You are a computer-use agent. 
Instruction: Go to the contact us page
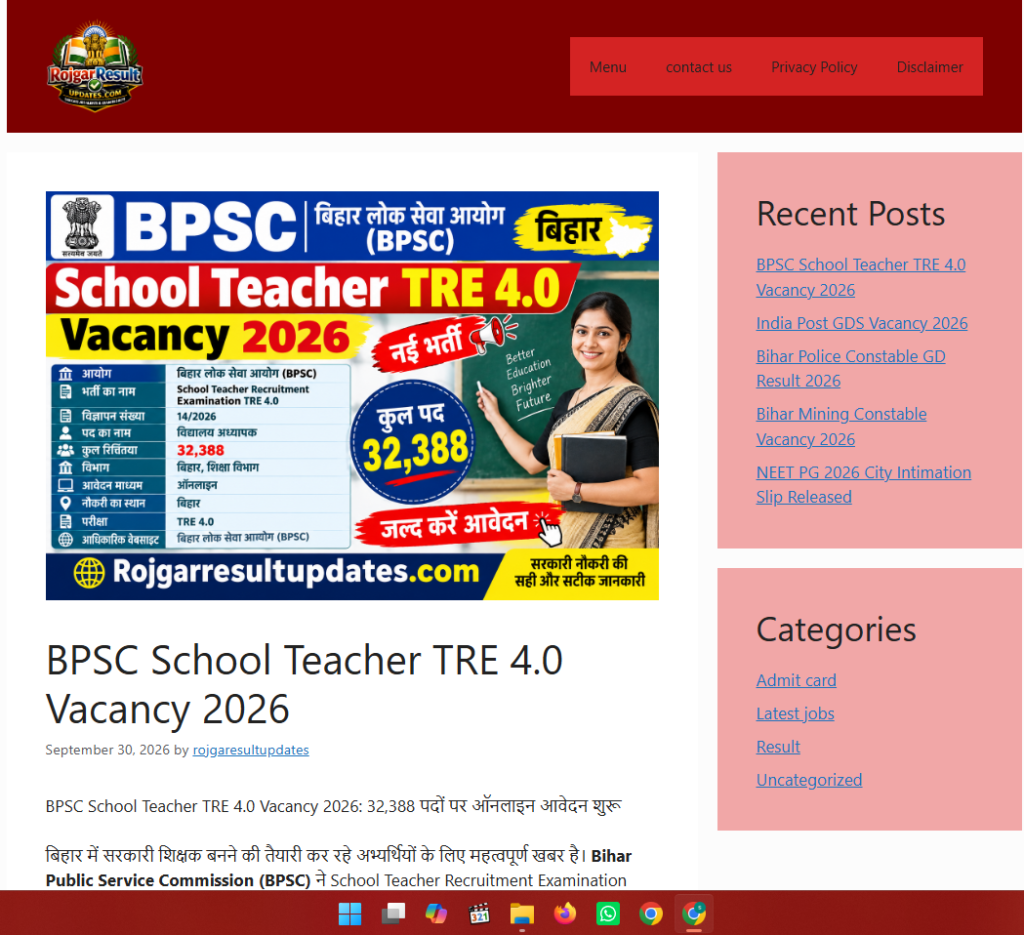click(x=699, y=67)
